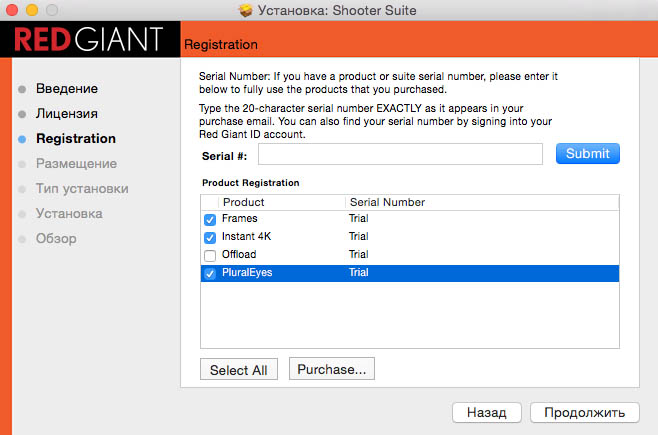Click the Trial value for PluralEyes
Viewport: 658px width, 435px height.
tap(359, 273)
